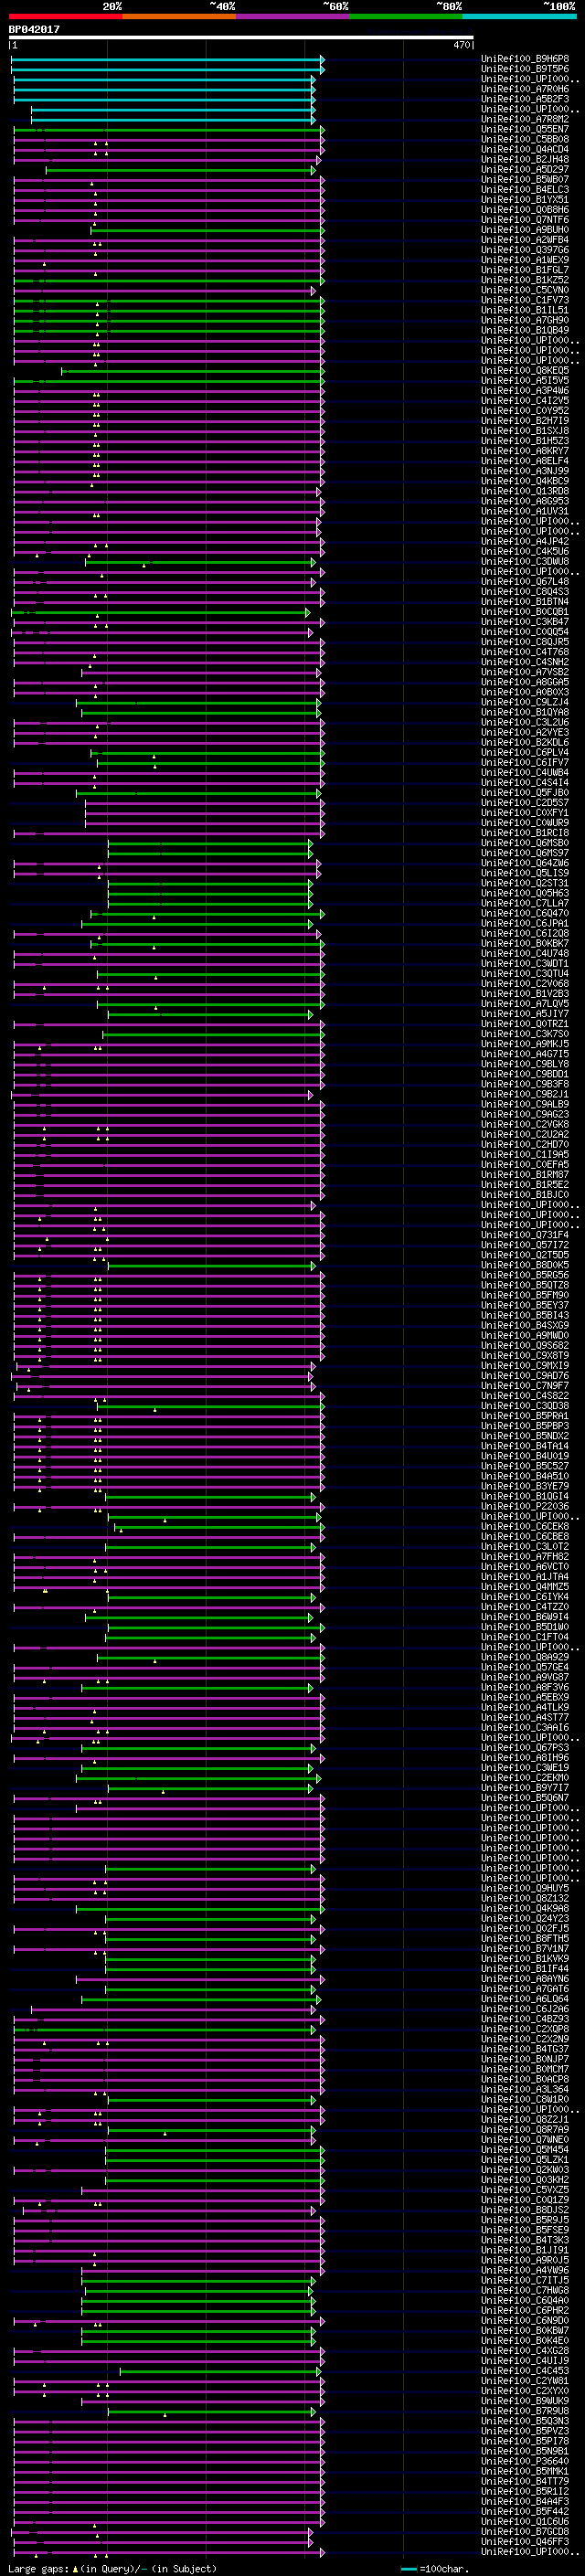Select hit UniRef100_A7R8M2
The width and height of the screenshot is (585, 2576).
click(525, 119)
